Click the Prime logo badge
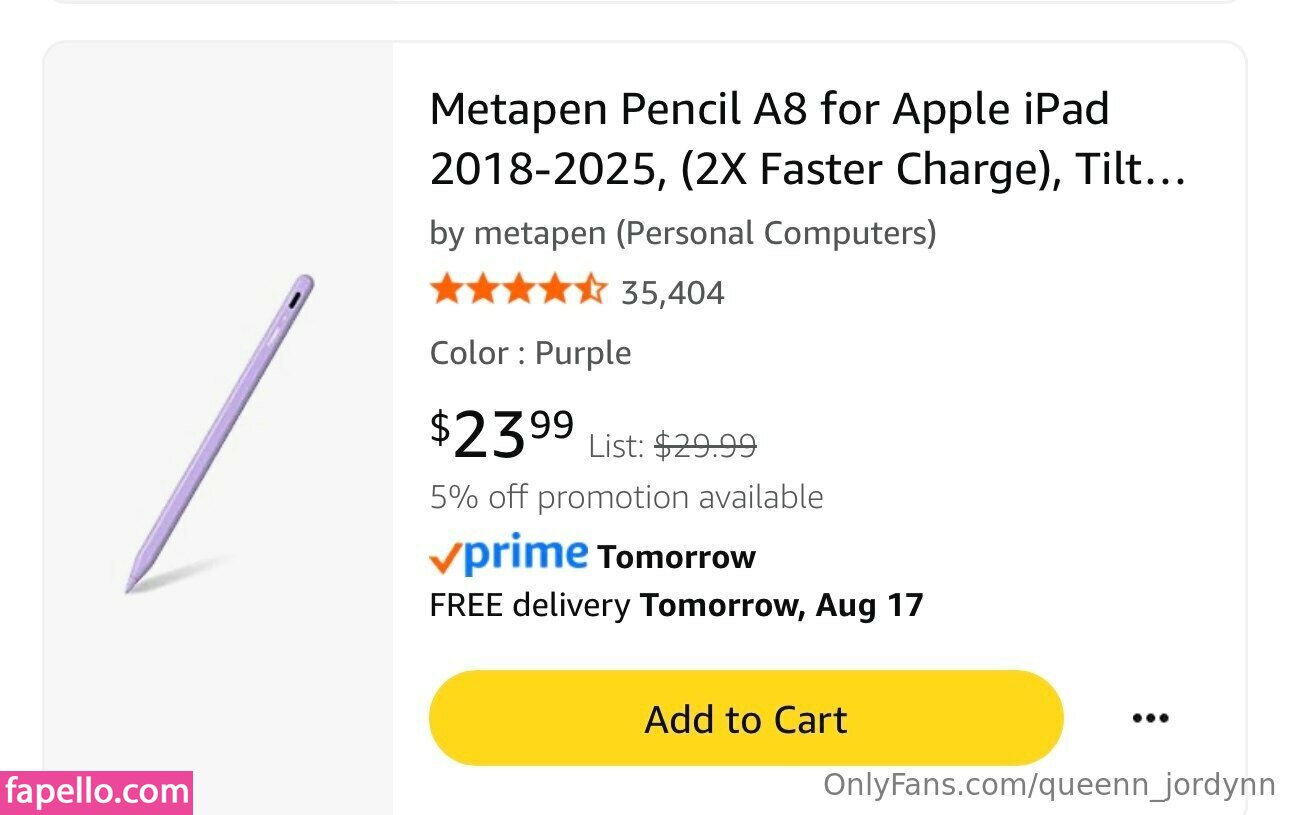The height and width of the screenshot is (815, 1290). pos(510,555)
